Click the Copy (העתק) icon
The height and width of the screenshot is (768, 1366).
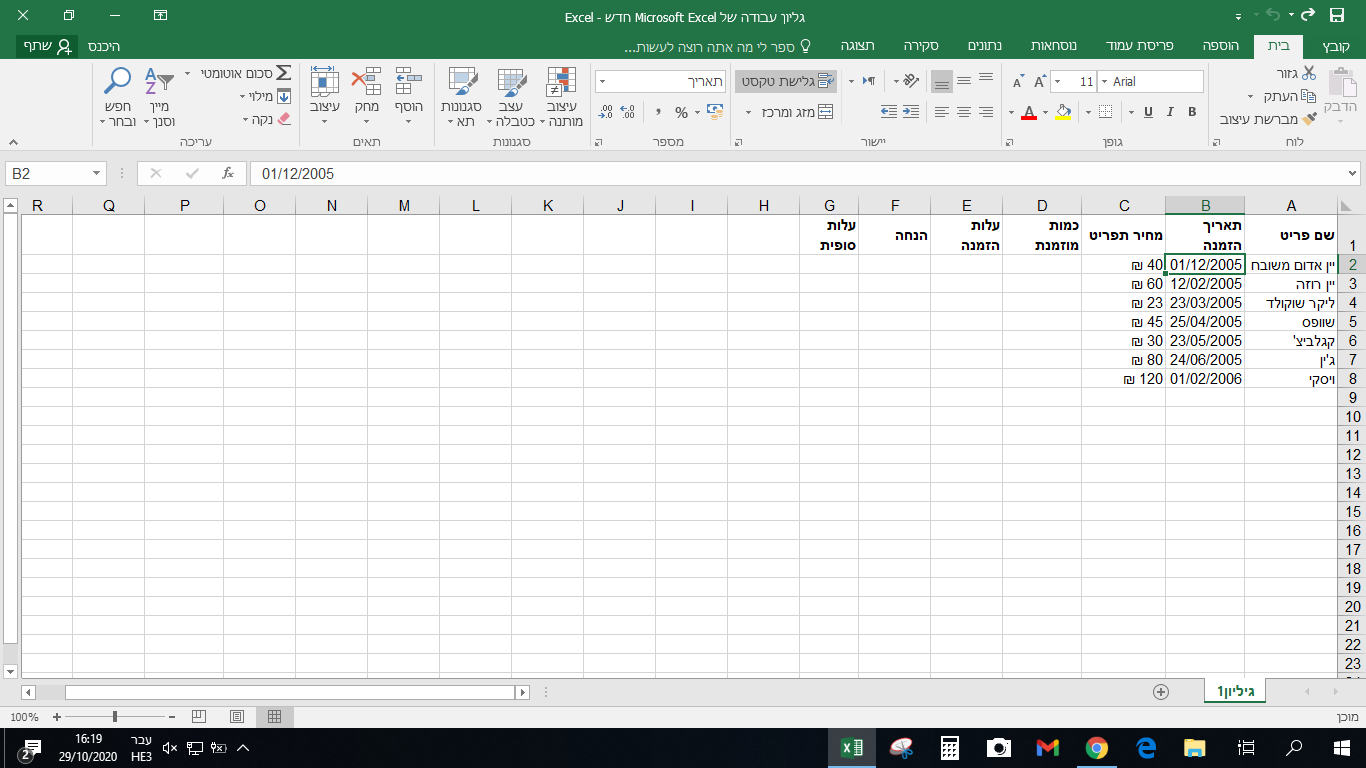[x=1309, y=96]
